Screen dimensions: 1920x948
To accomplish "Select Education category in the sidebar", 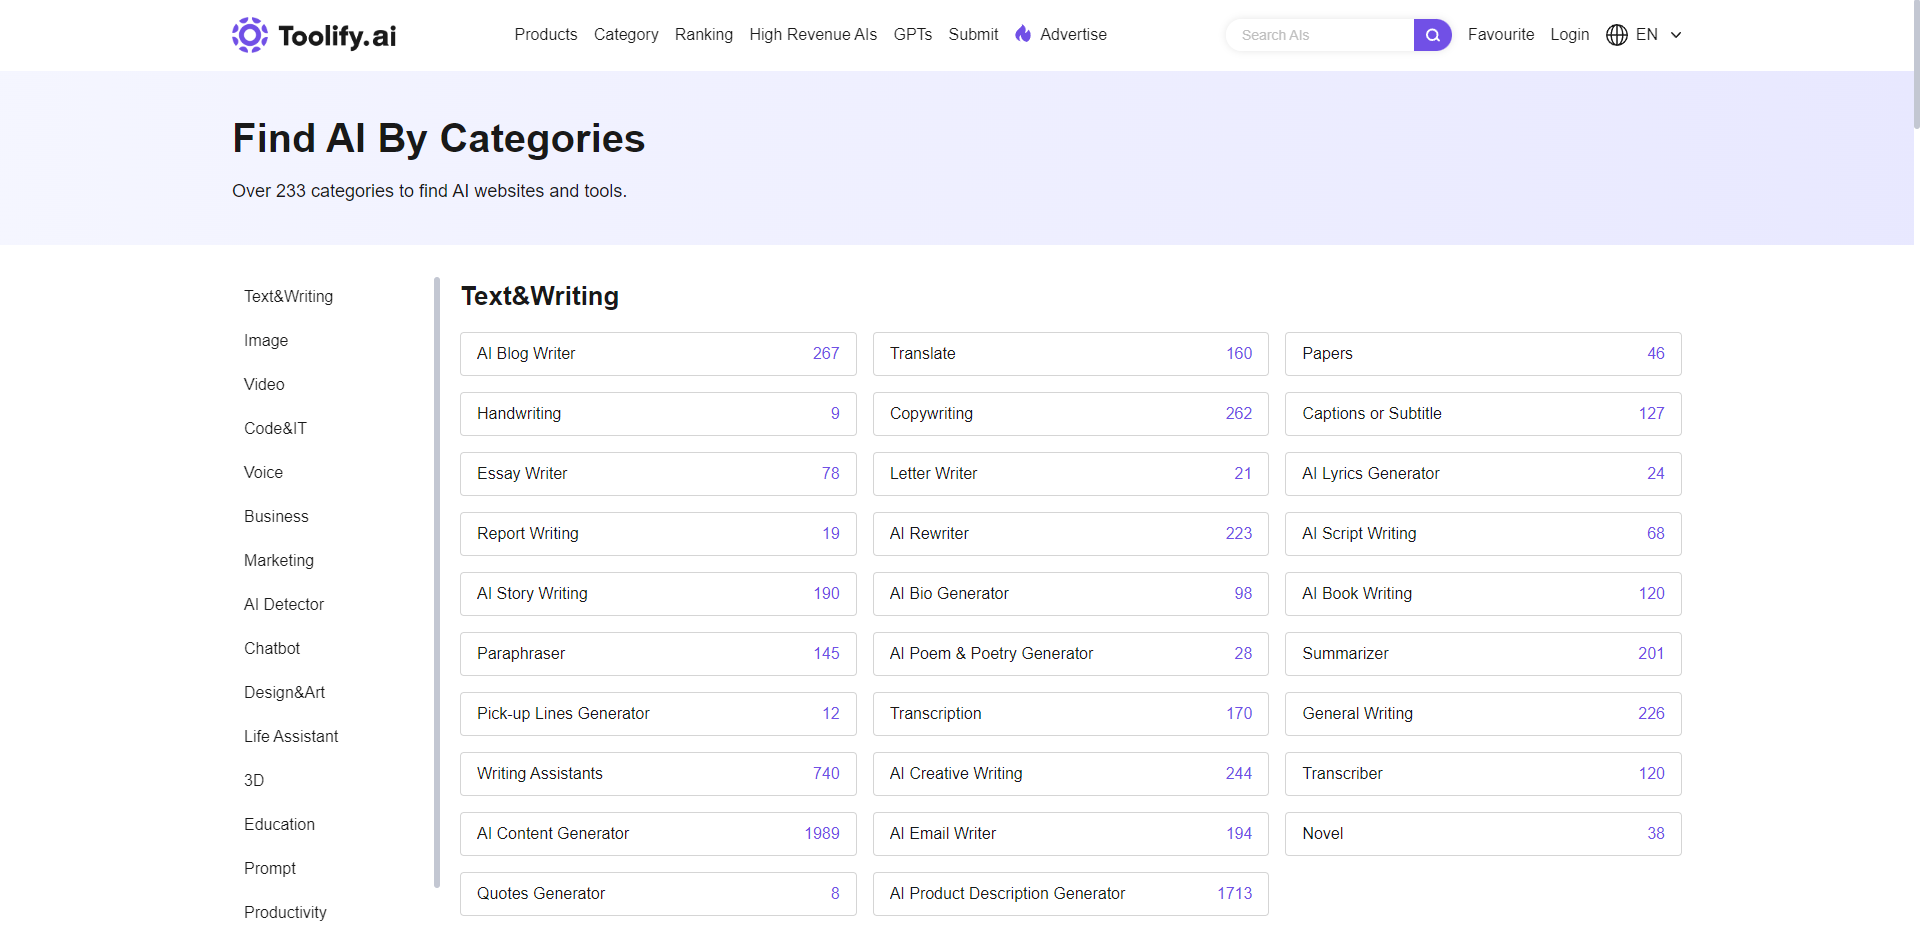I will [x=279, y=824].
